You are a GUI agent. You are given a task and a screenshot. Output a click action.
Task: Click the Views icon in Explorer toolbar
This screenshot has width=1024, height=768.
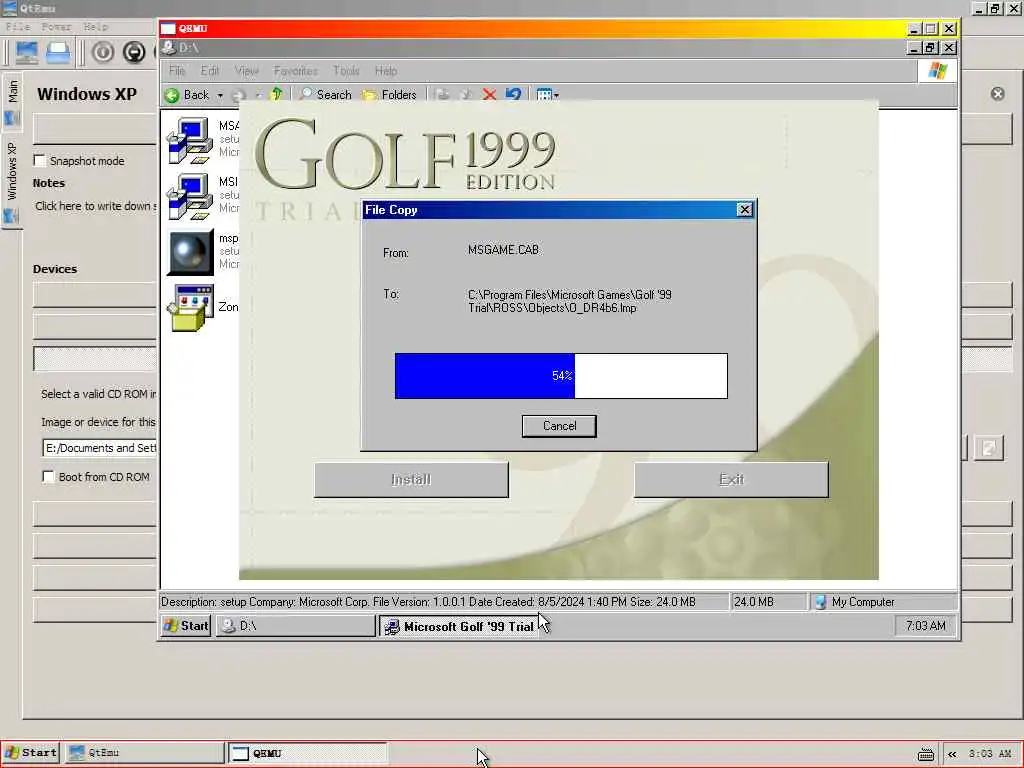point(544,95)
